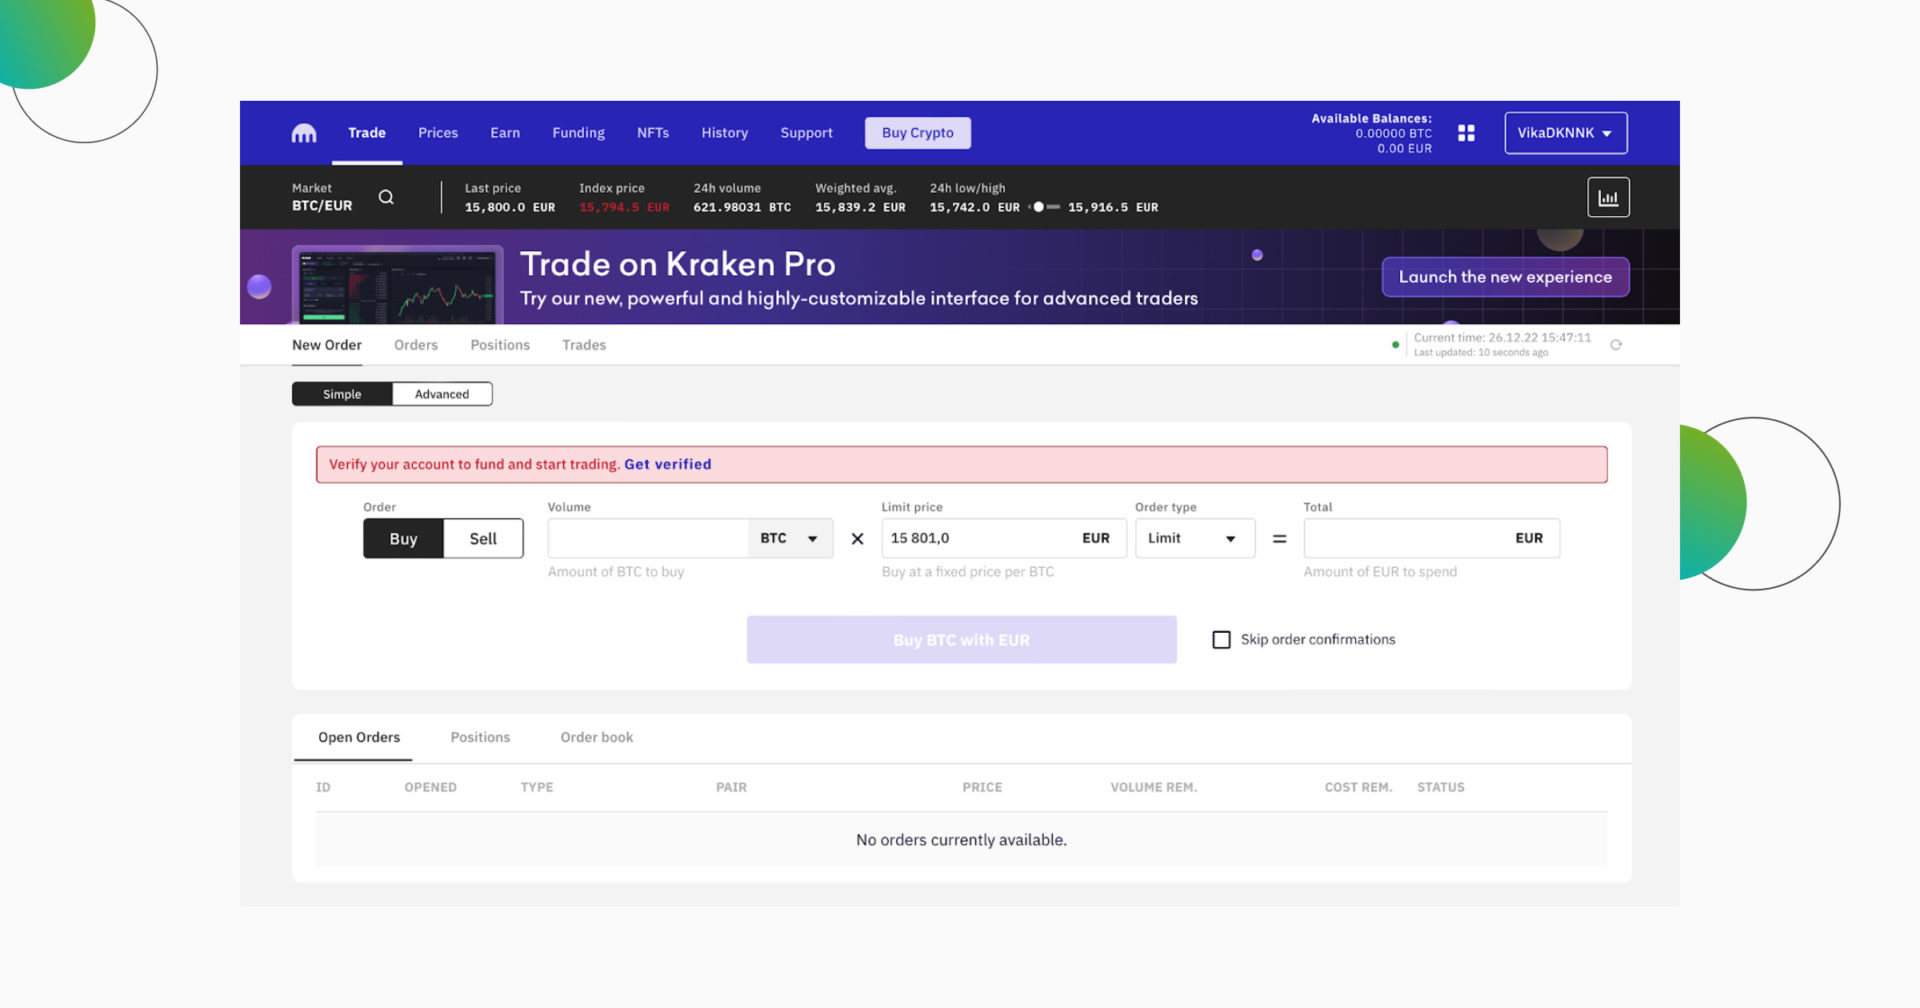Click the Weighted avg. 15,839.2 EUR value

tap(860, 207)
